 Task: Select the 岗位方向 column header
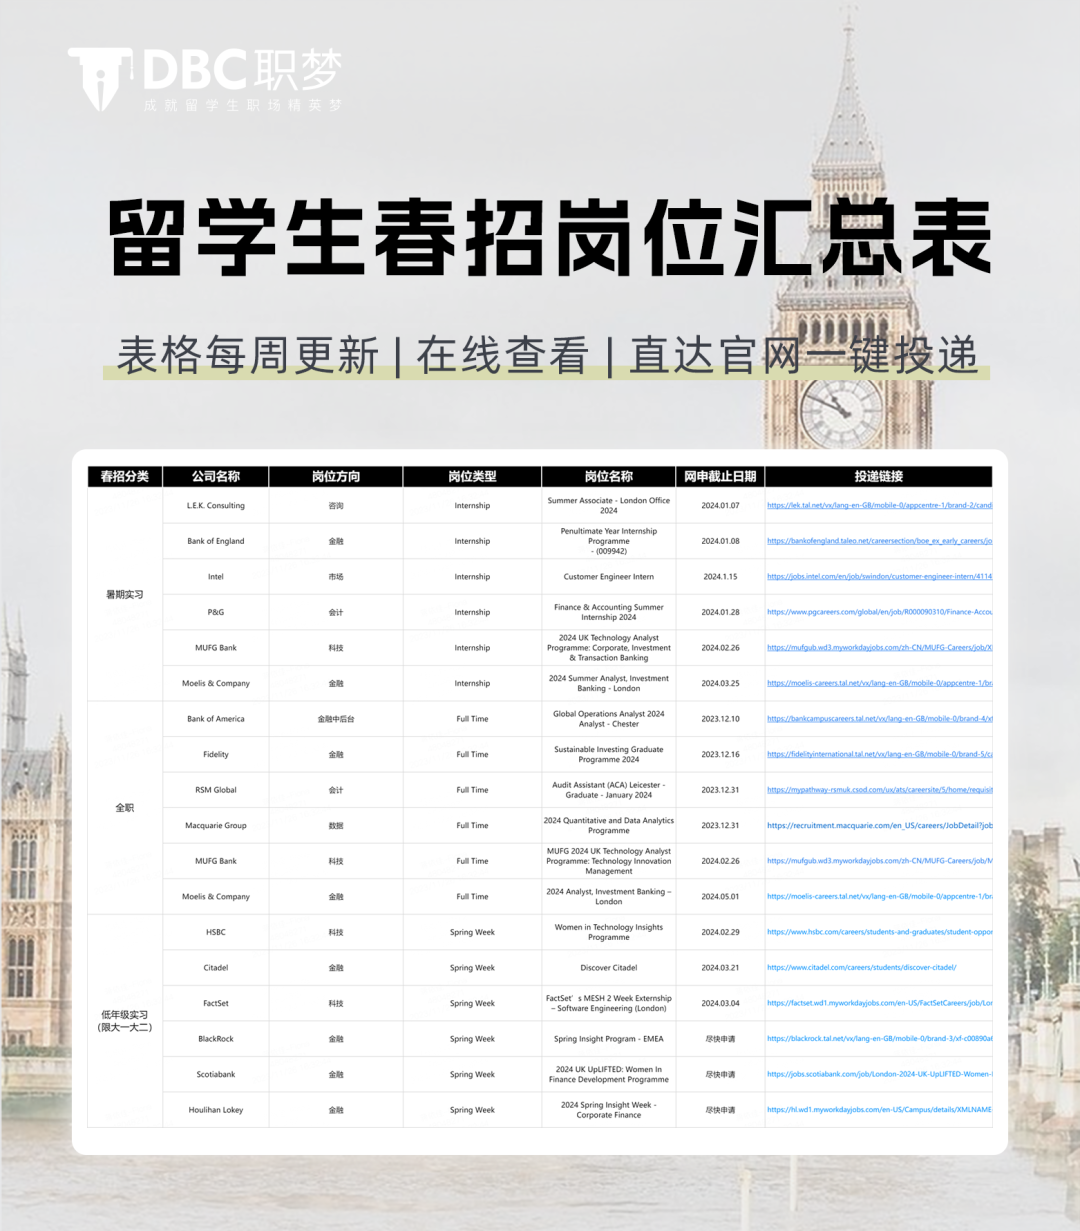pos(336,477)
